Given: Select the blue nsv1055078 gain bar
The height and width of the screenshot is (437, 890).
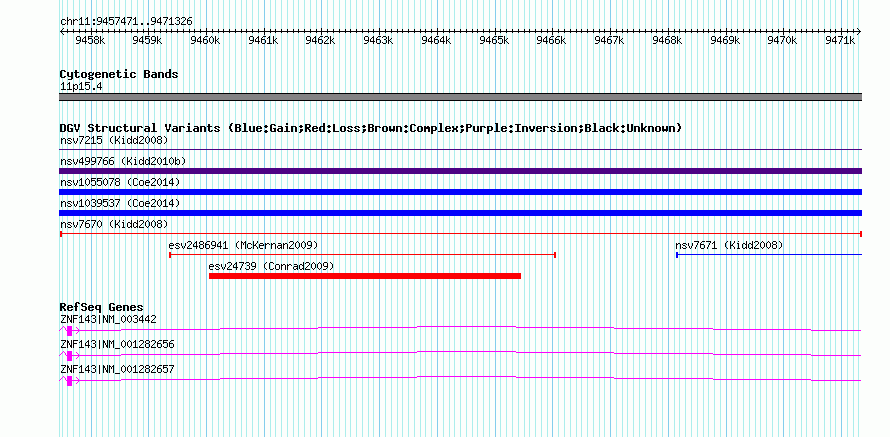Looking at the screenshot, I should [x=460, y=192].
